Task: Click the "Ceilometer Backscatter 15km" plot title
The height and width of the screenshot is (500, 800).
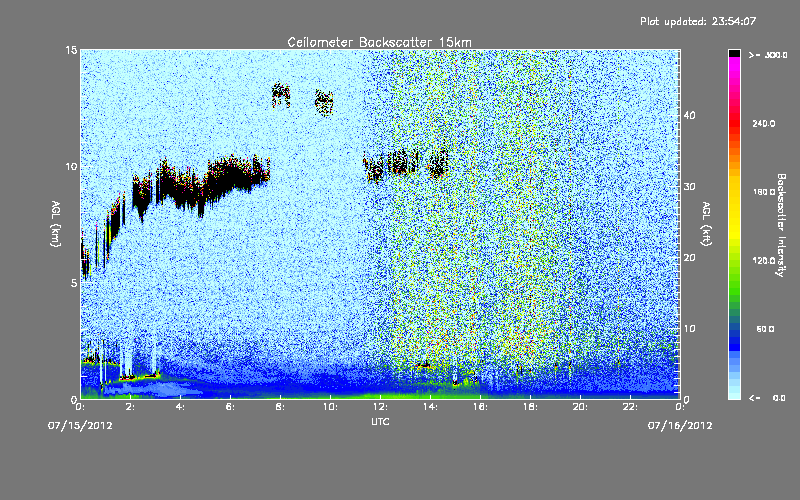Action: pyautogui.click(x=379, y=42)
